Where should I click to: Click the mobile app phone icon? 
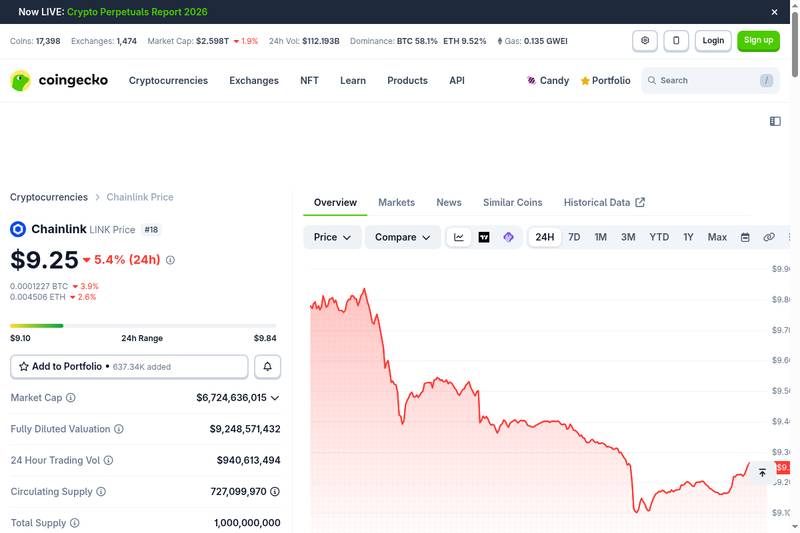pos(676,40)
